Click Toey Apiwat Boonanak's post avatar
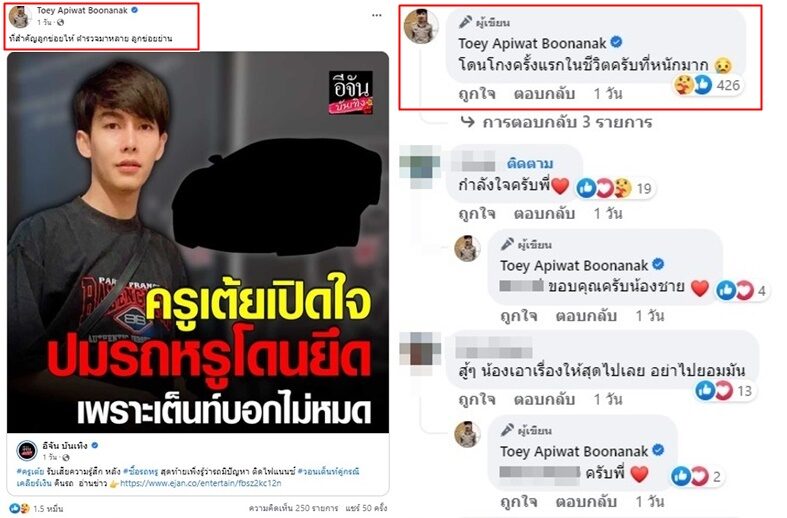 pyautogui.click(x=21, y=17)
